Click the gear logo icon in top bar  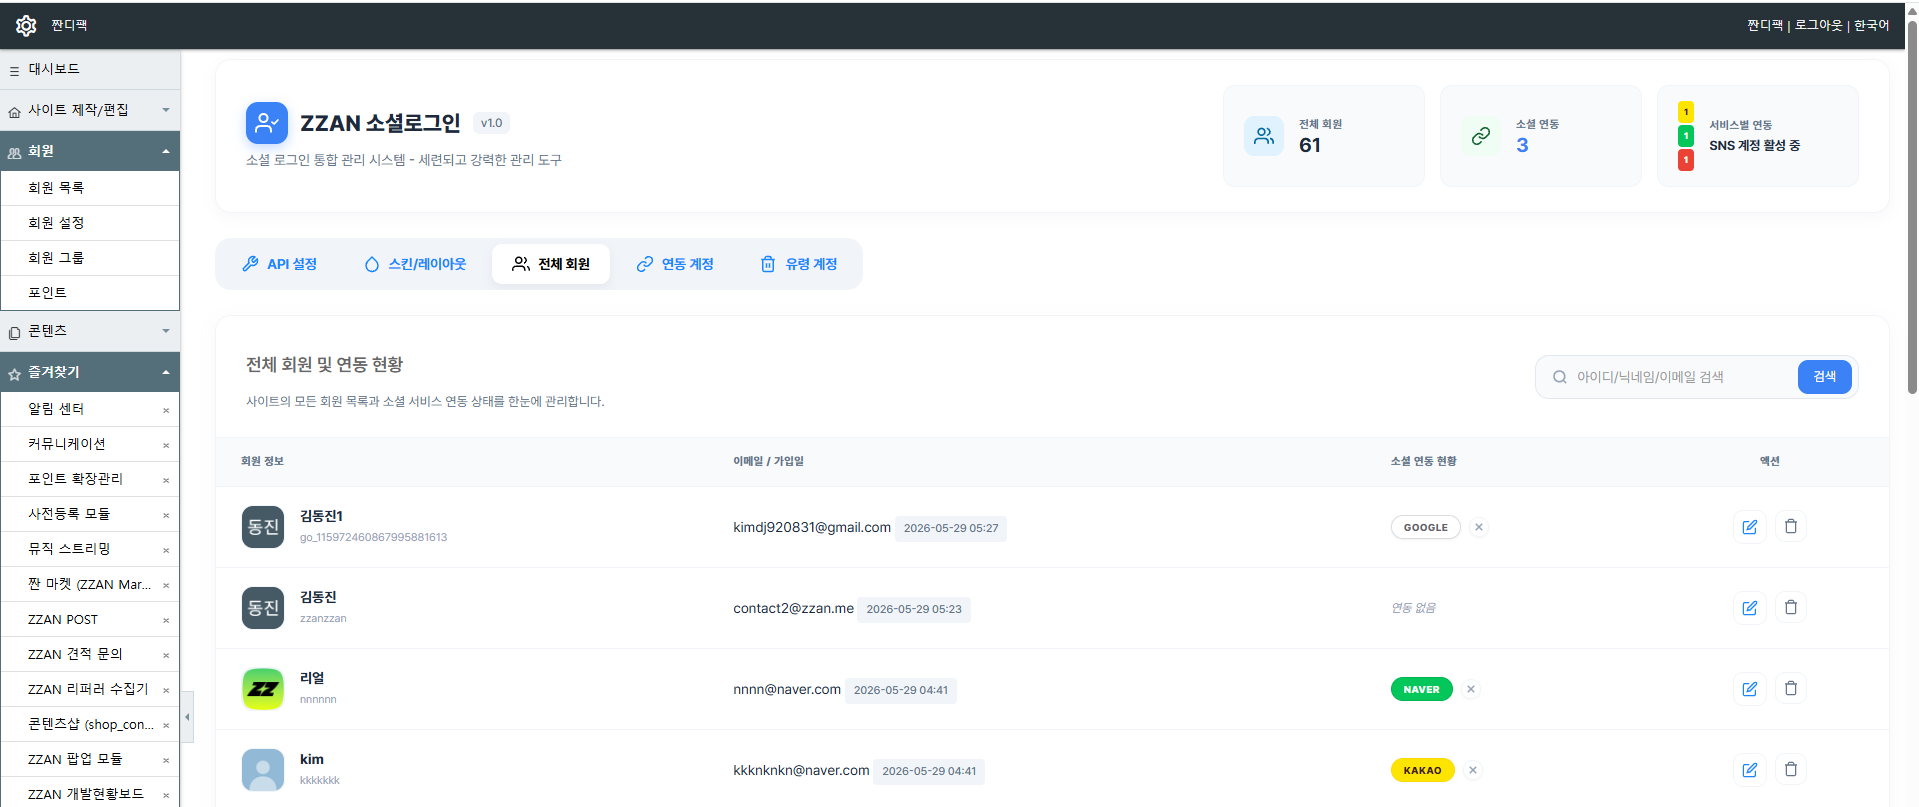coord(26,26)
